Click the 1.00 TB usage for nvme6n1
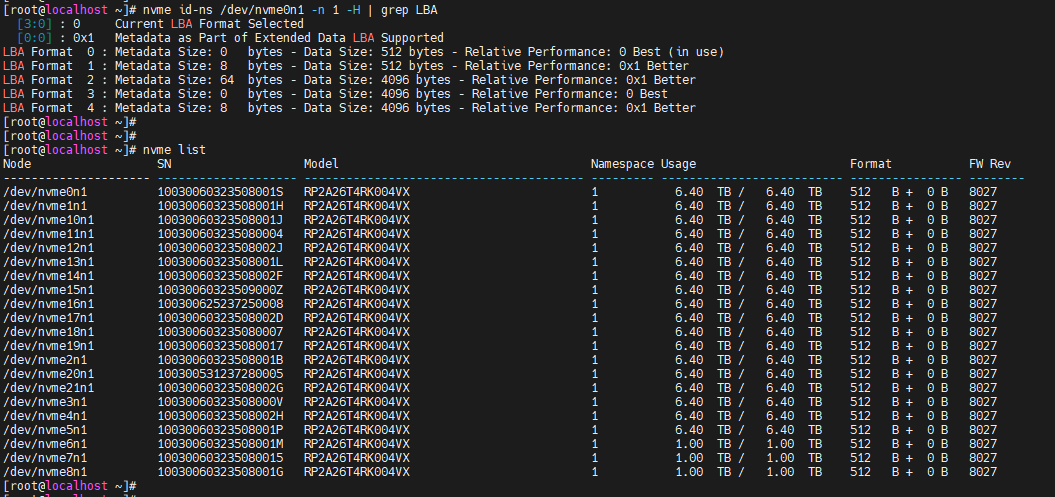Viewport: 1055px width, 497px height. pos(748,444)
